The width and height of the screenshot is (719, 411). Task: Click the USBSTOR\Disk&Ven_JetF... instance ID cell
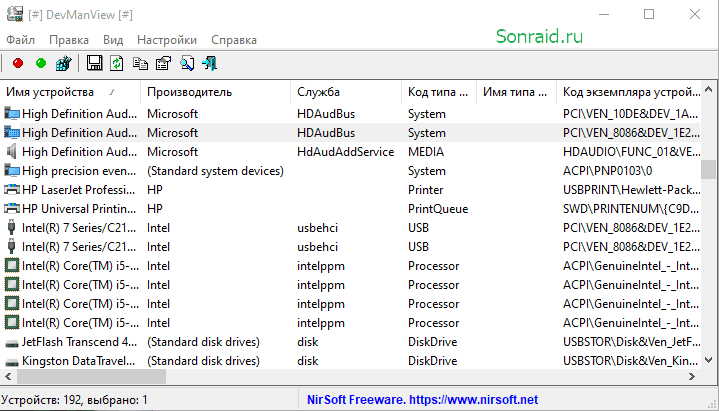pyautogui.click(x=631, y=342)
